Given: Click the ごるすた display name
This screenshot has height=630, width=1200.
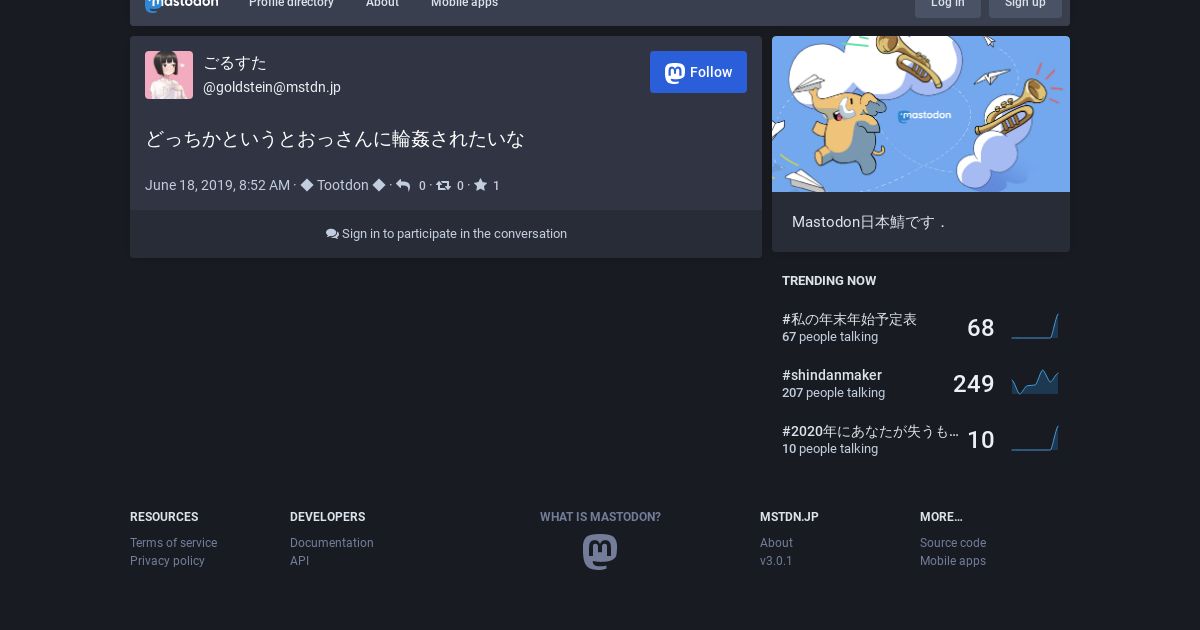Looking at the screenshot, I should 235,63.
